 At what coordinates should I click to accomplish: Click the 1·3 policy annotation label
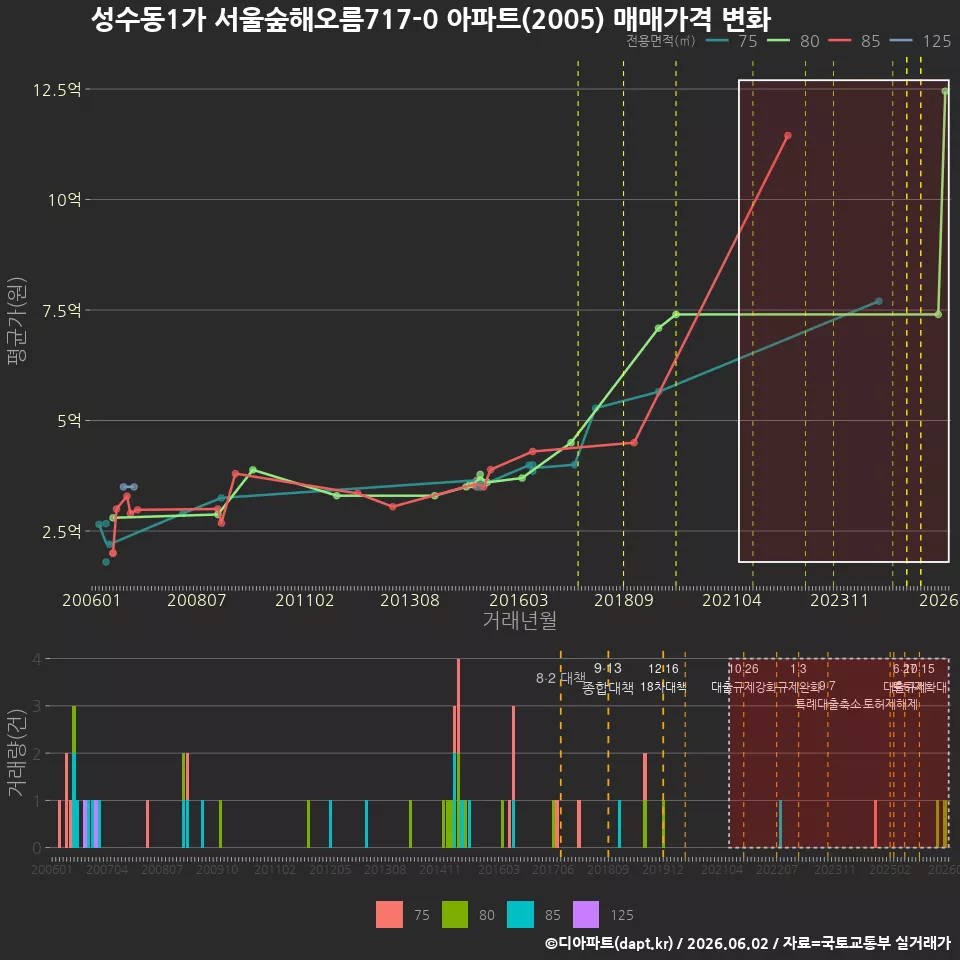pos(798,669)
